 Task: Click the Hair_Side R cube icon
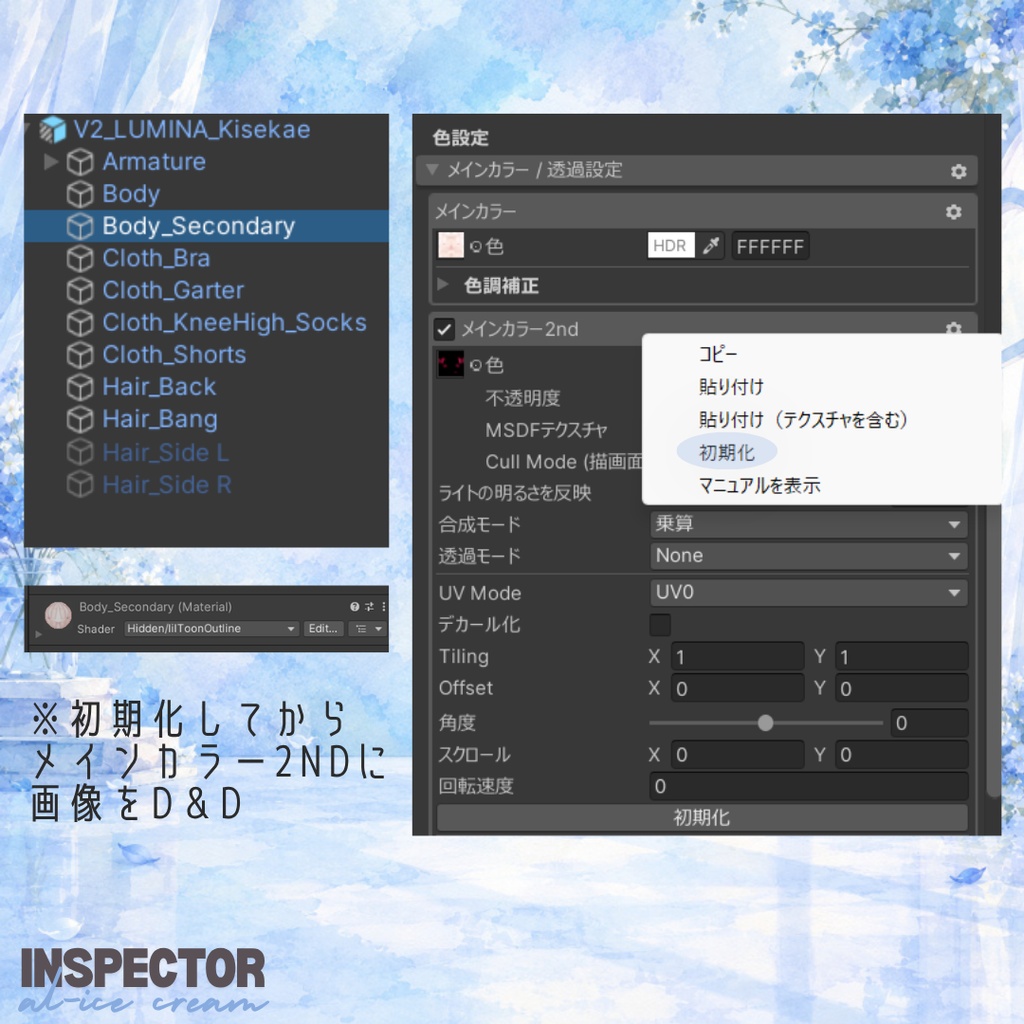pos(80,485)
